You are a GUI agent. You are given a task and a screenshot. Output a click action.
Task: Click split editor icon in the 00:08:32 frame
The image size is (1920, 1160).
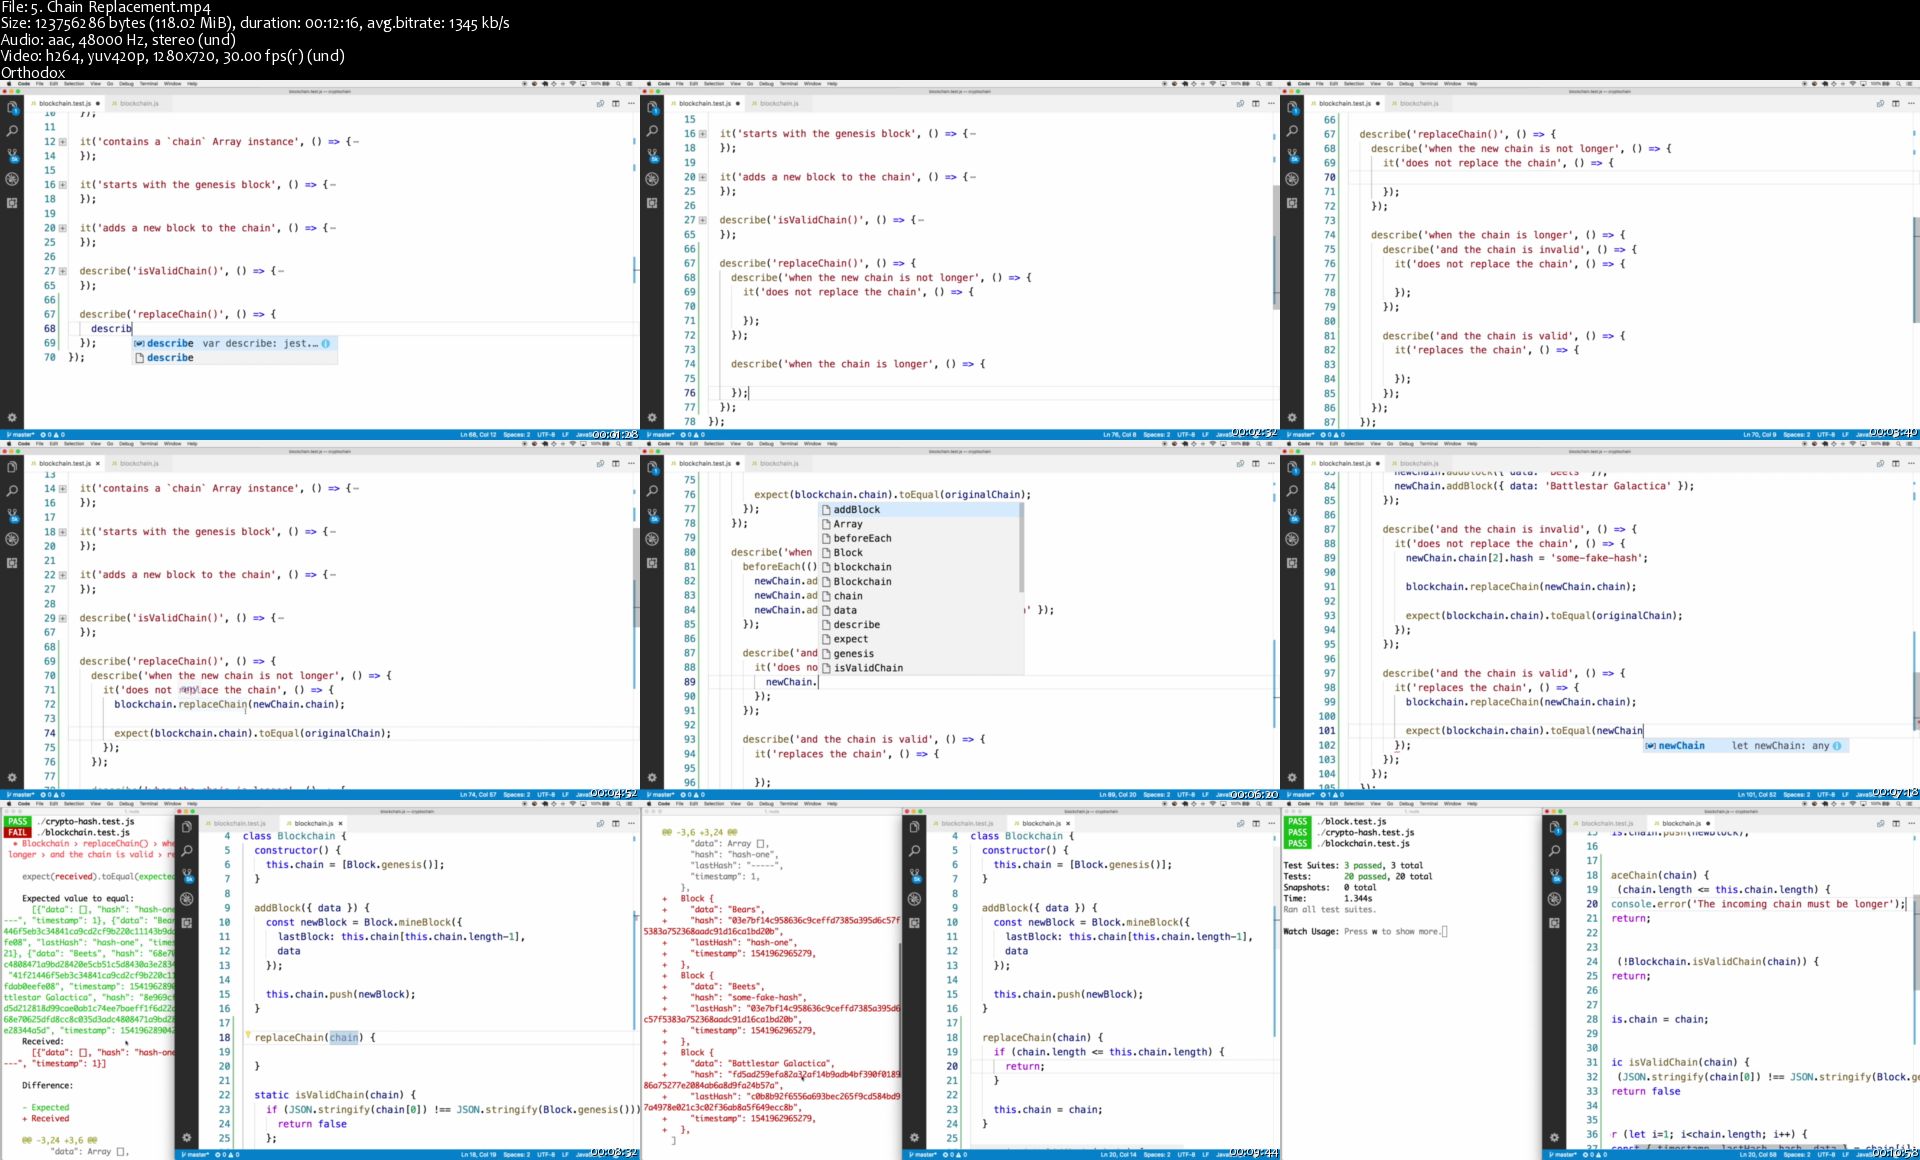(615, 824)
